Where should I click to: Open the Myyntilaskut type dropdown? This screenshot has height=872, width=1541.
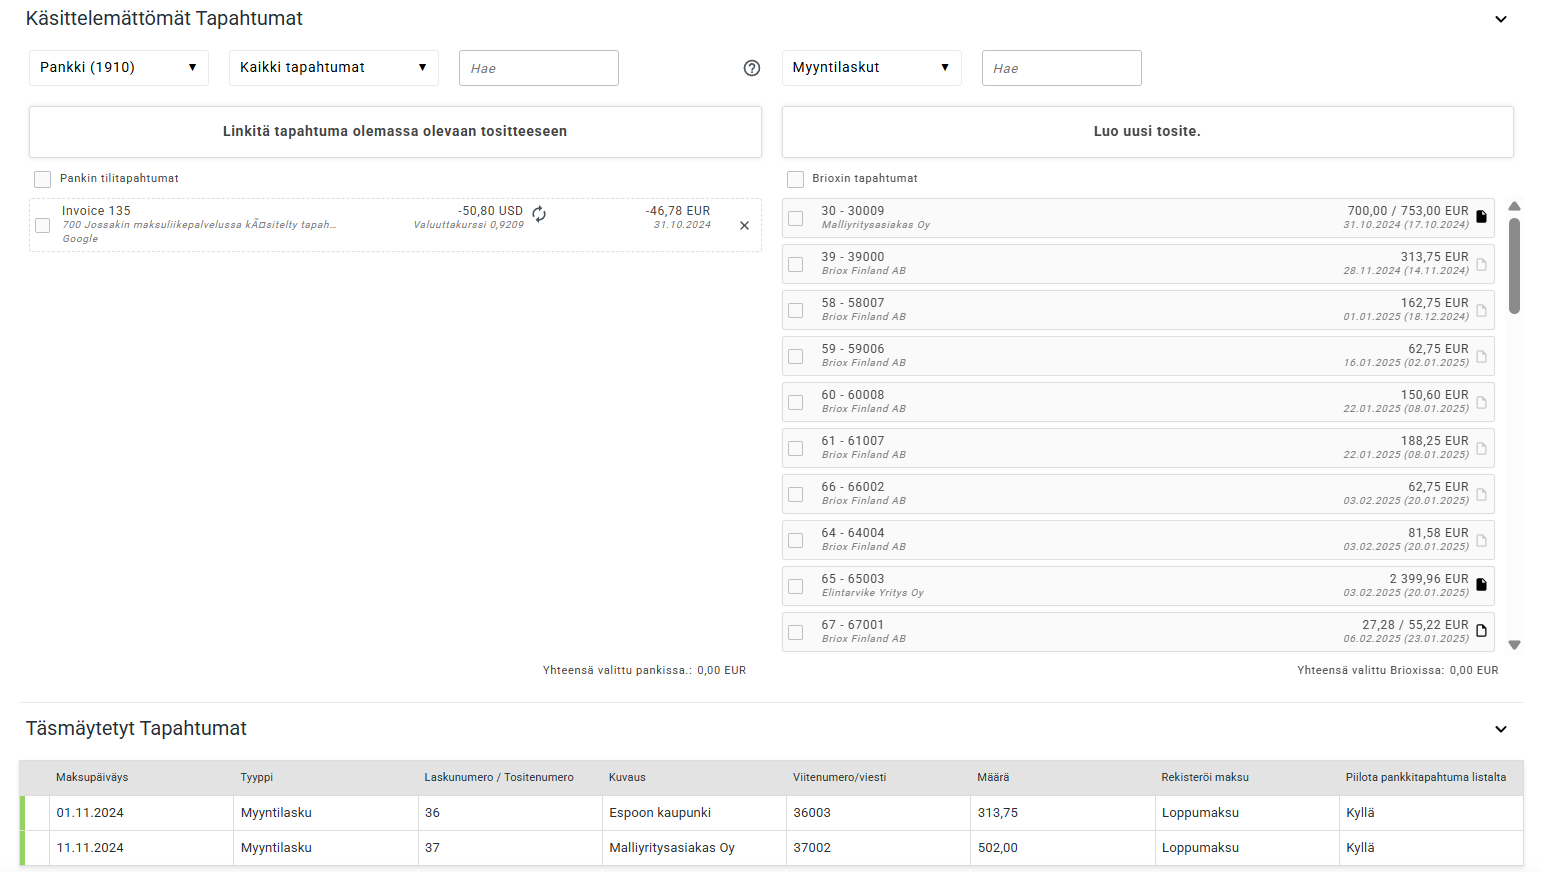pos(871,68)
